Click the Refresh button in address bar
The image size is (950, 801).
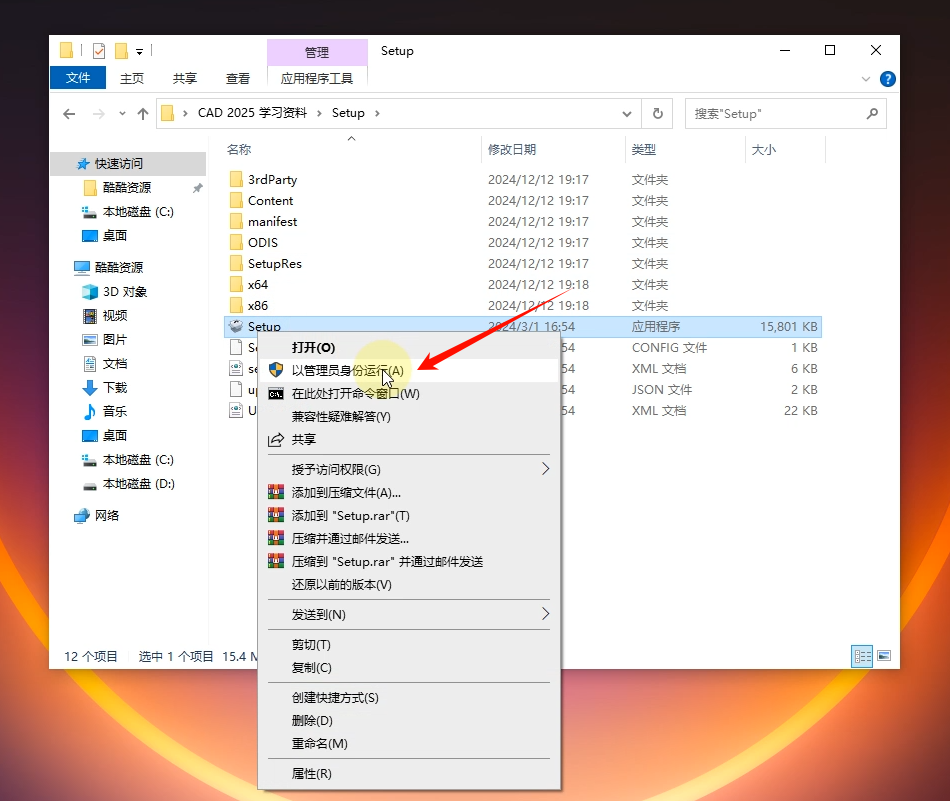tap(657, 114)
